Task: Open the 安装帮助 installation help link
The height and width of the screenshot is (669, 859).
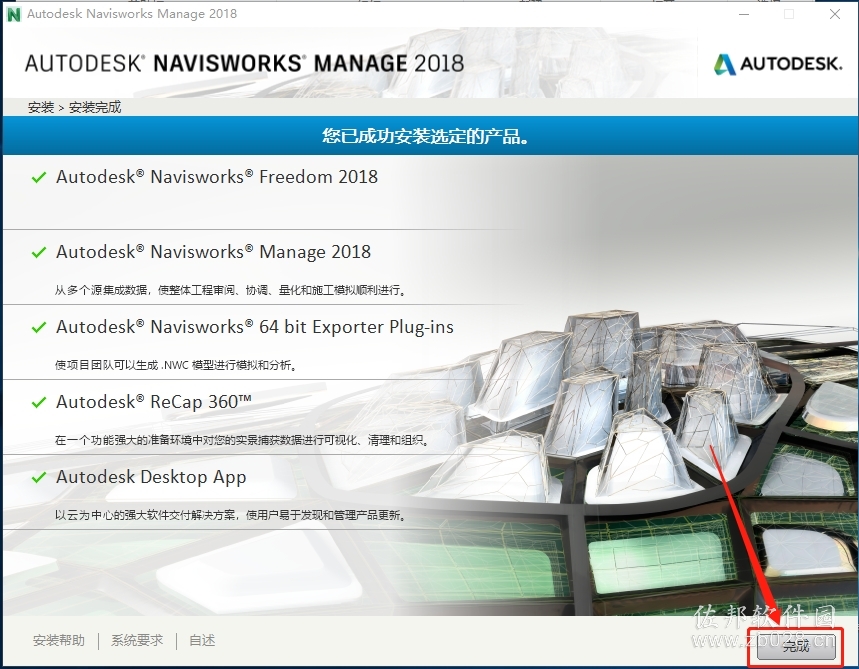Action: pyautogui.click(x=59, y=640)
